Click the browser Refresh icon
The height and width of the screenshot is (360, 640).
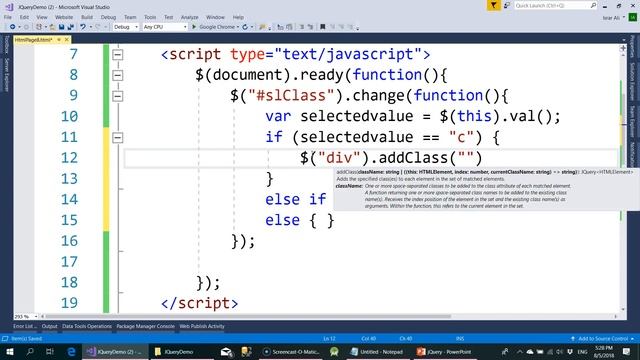pos(245,27)
